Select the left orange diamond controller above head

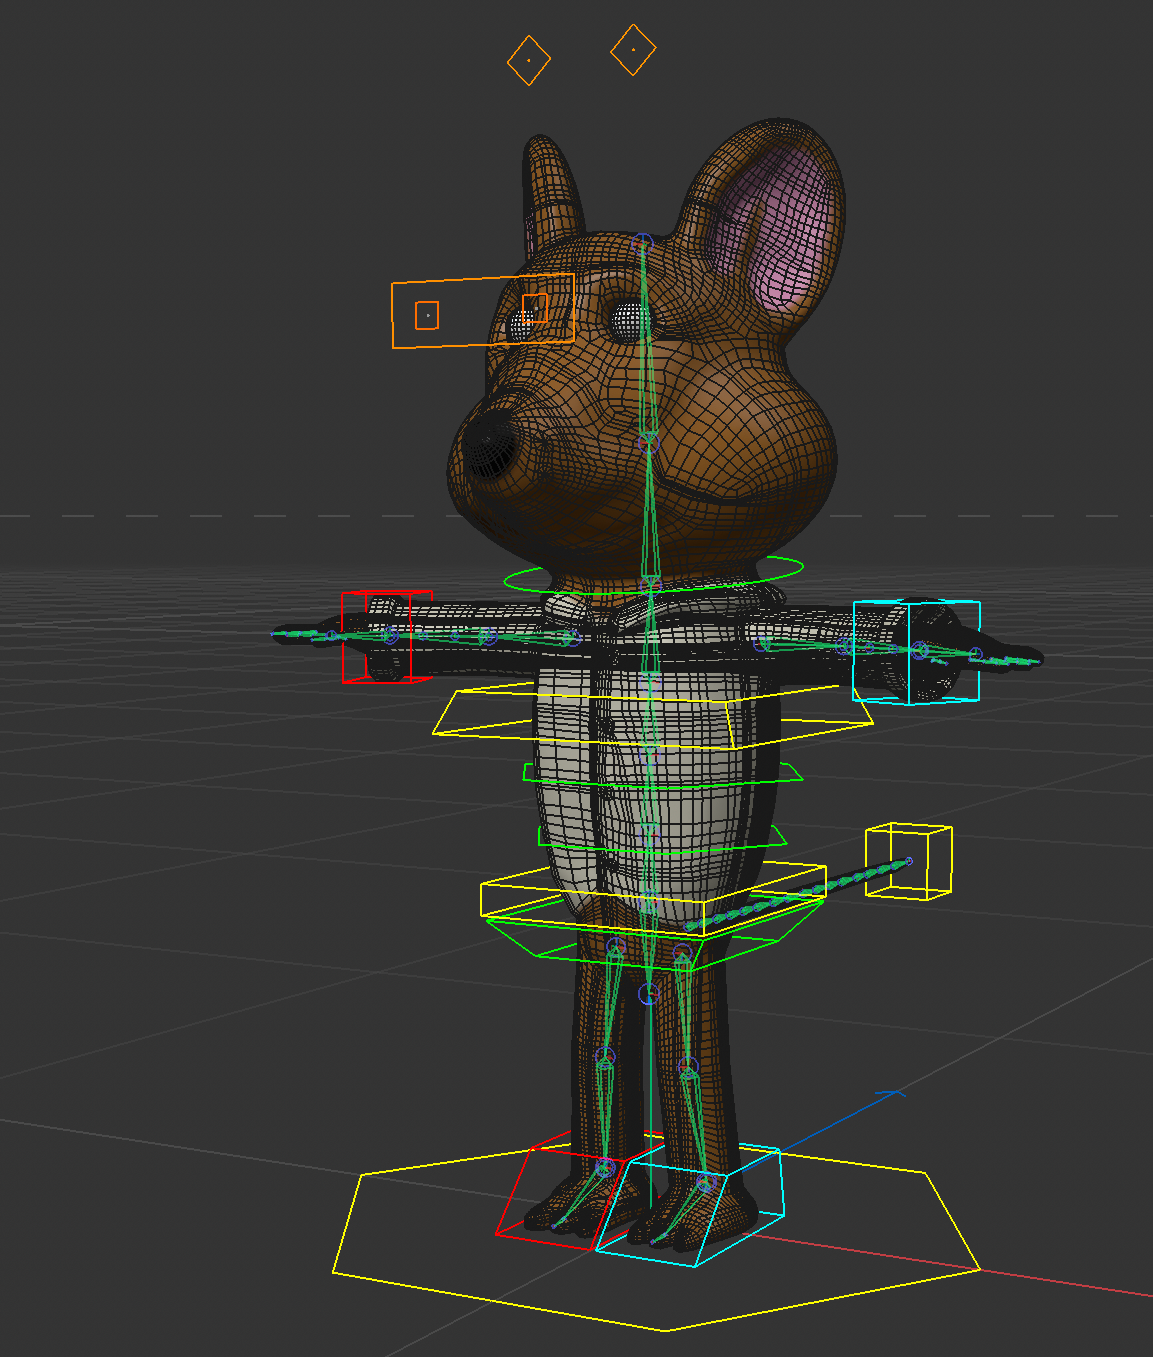(529, 60)
